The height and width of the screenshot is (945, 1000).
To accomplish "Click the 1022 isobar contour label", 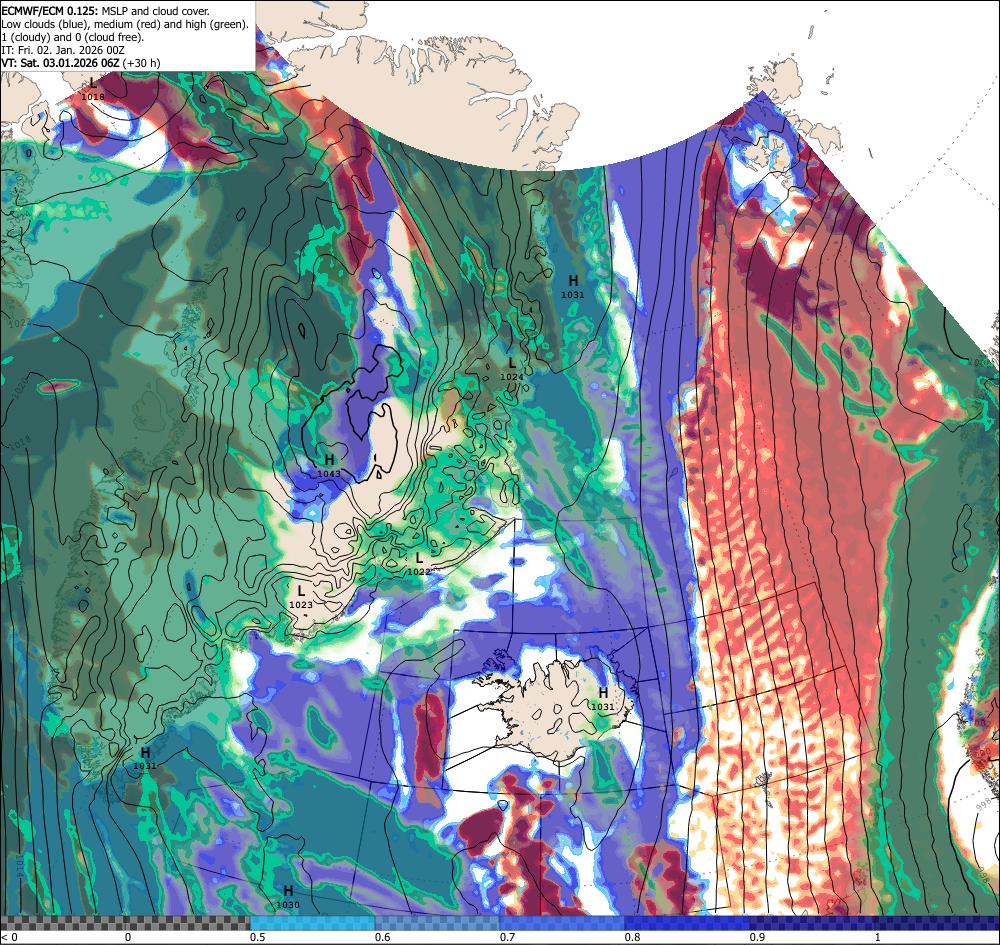I will 18,323.
